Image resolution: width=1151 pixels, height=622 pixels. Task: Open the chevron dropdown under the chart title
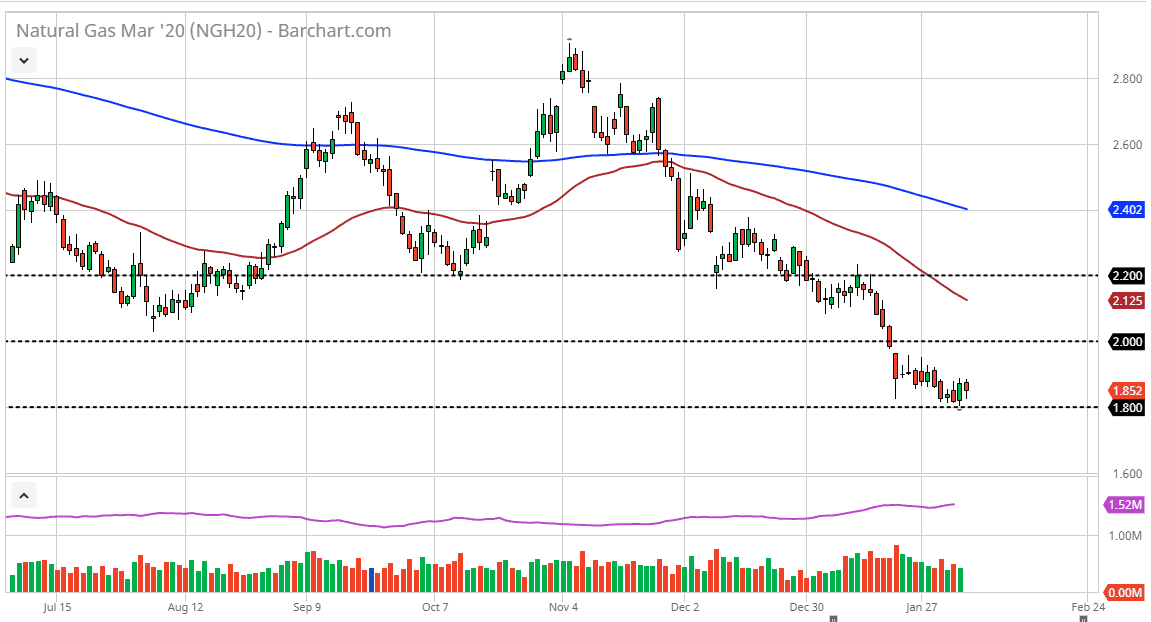(x=24, y=60)
